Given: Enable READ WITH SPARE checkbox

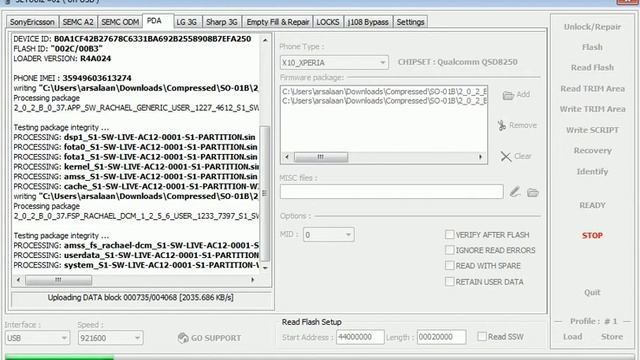Looking at the screenshot, I should [x=449, y=265].
